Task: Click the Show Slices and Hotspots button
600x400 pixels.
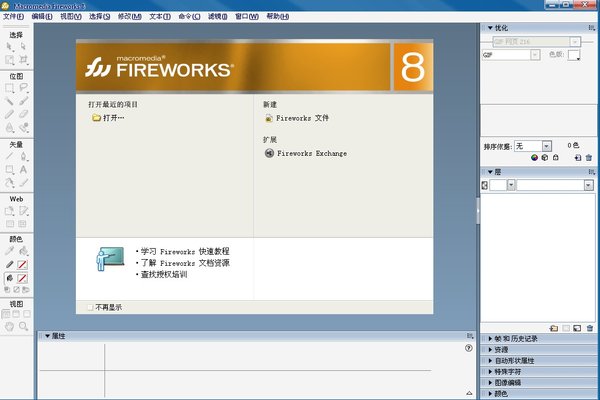Action: pos(23,224)
